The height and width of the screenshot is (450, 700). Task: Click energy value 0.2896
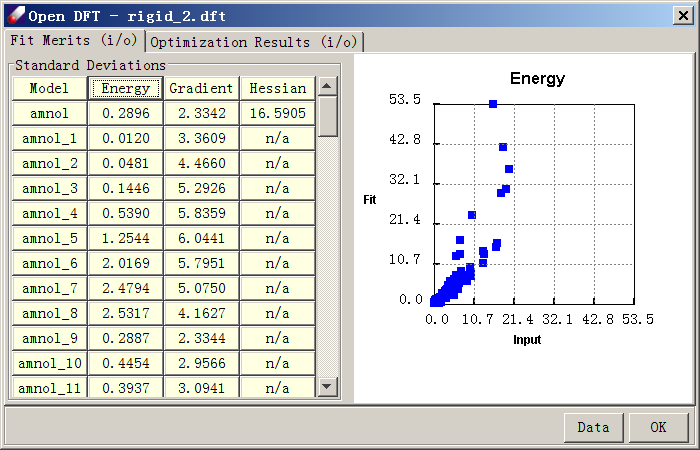(125, 113)
